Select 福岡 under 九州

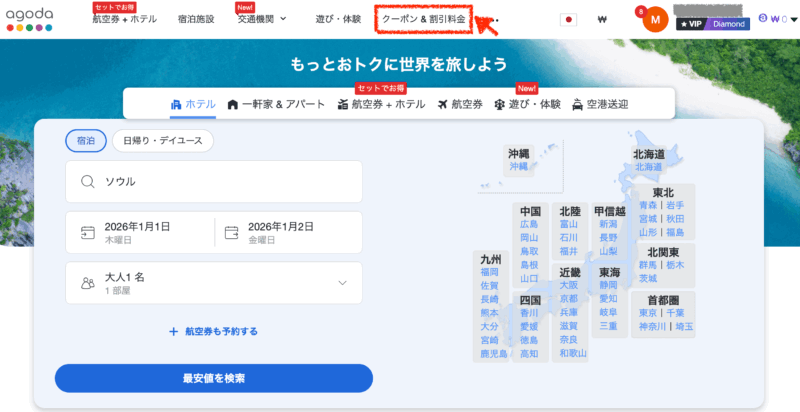(x=489, y=272)
